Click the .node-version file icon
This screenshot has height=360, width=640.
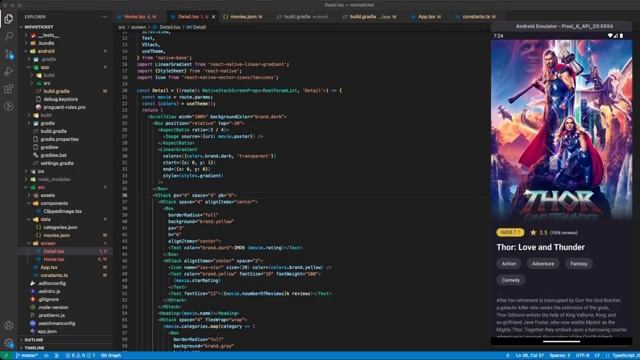coord(33,307)
